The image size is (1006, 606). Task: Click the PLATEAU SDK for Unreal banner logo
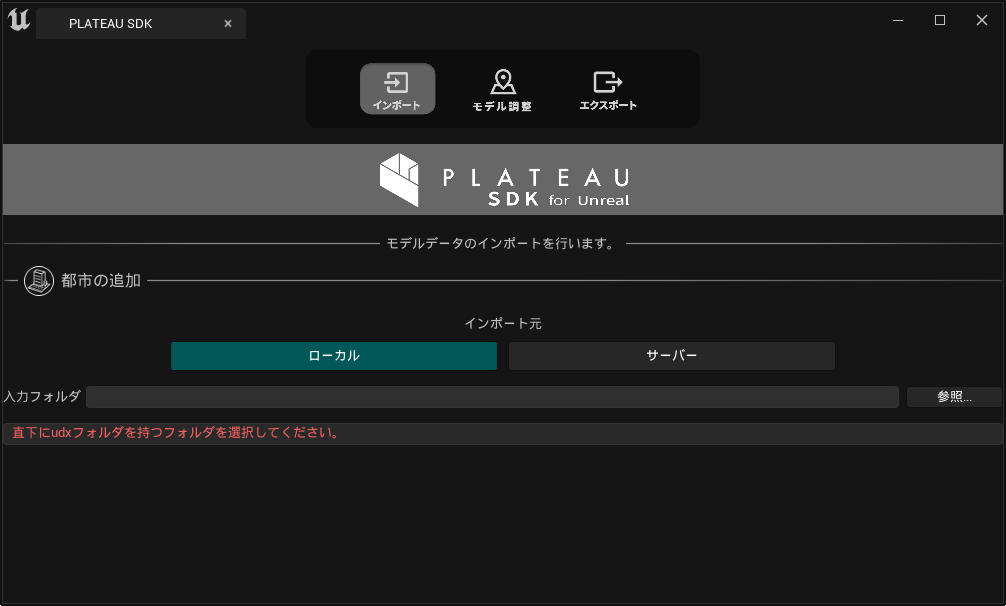pyautogui.click(x=504, y=180)
